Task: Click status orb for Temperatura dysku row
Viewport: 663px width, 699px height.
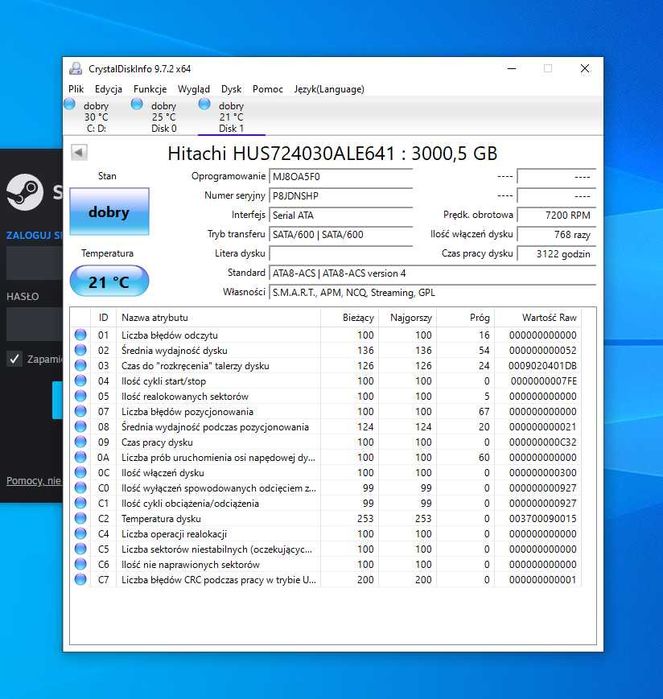Action: [x=81, y=518]
